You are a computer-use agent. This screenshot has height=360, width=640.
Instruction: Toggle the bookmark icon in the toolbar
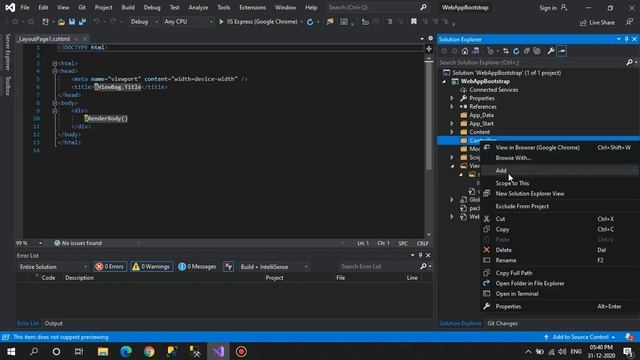pos(413,22)
